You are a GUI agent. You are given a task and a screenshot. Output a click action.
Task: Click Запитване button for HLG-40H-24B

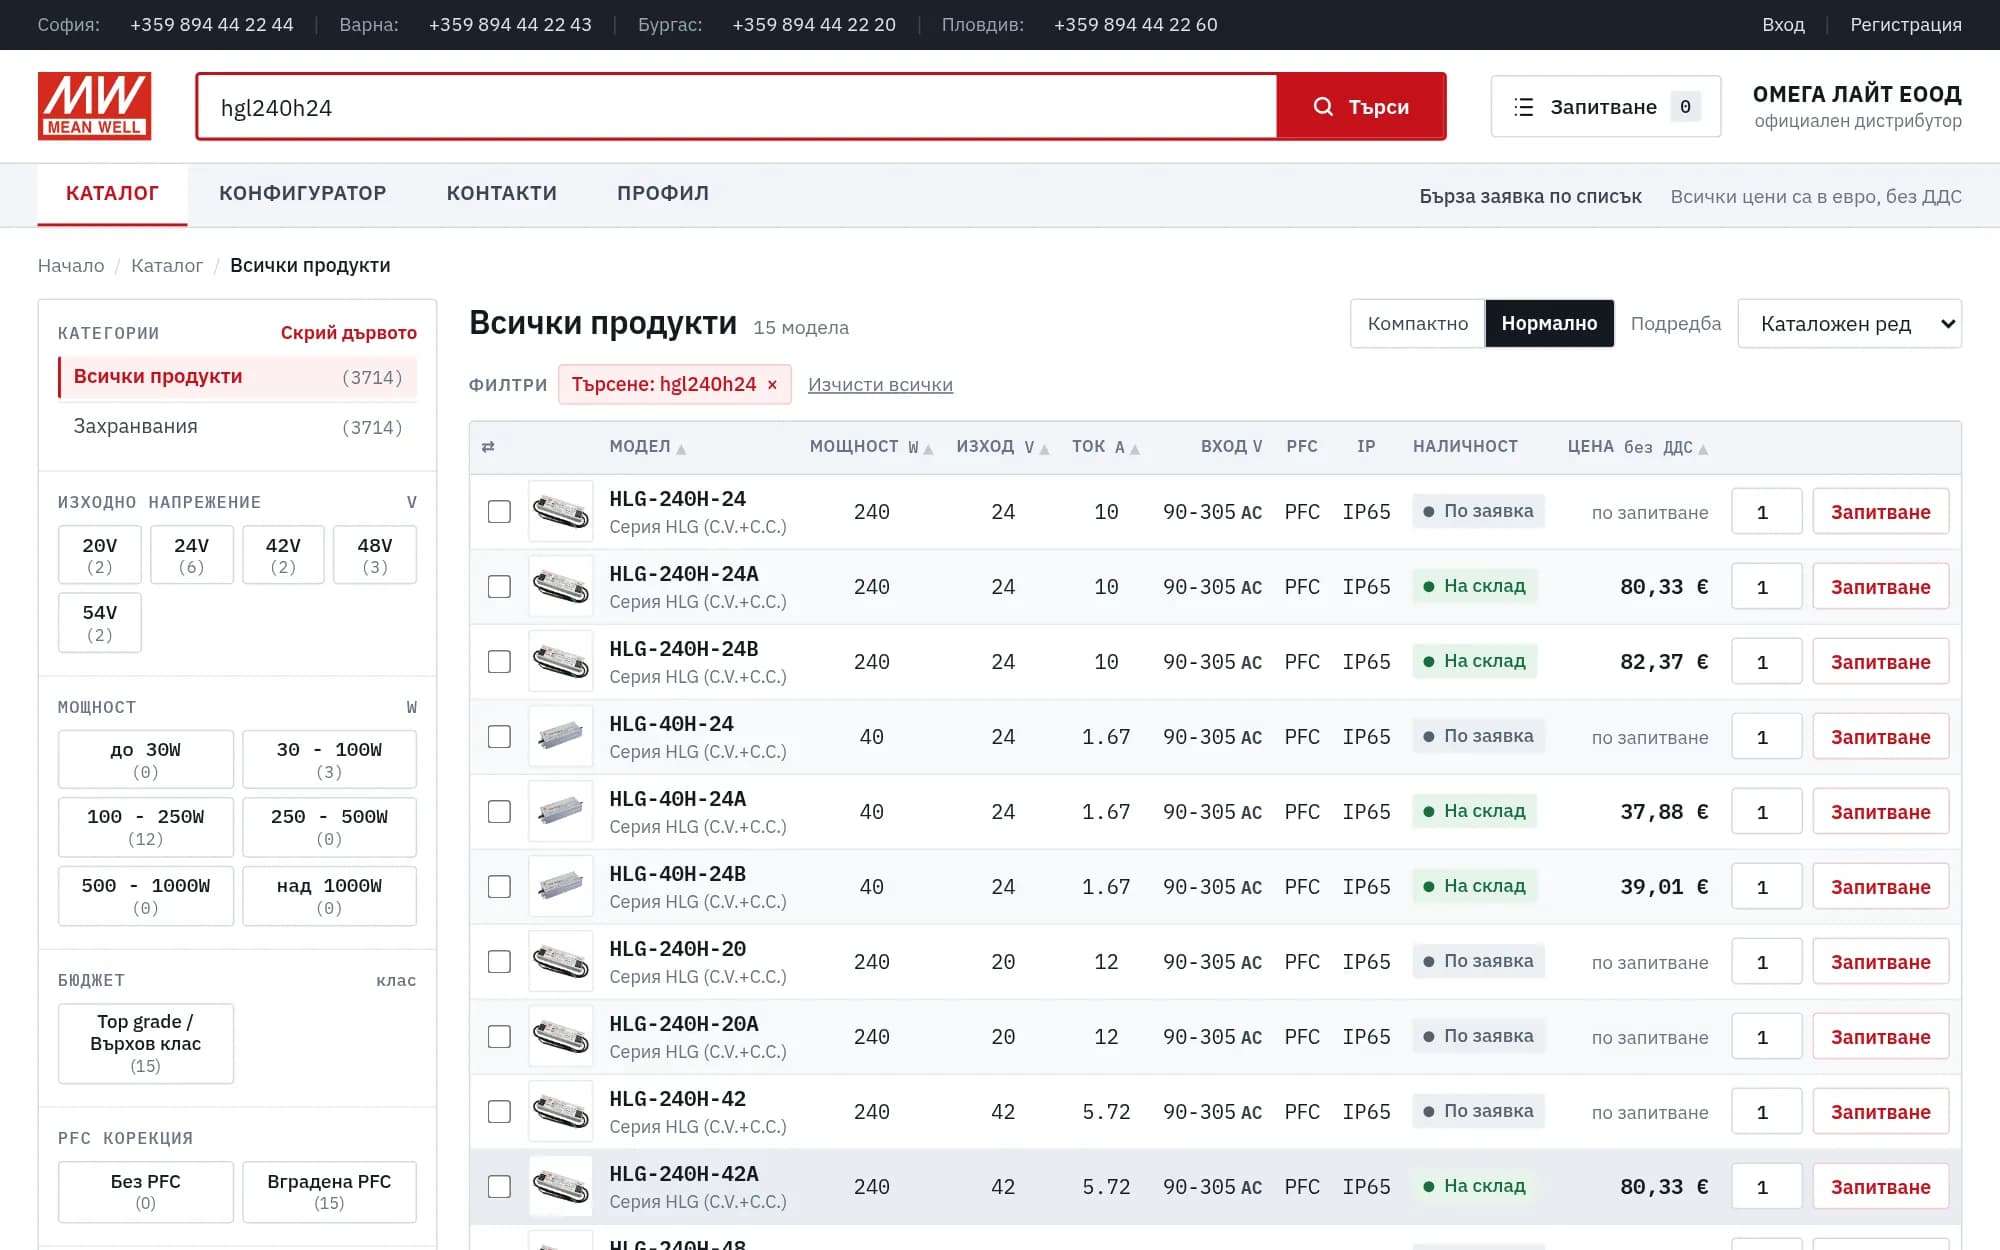[1880, 887]
